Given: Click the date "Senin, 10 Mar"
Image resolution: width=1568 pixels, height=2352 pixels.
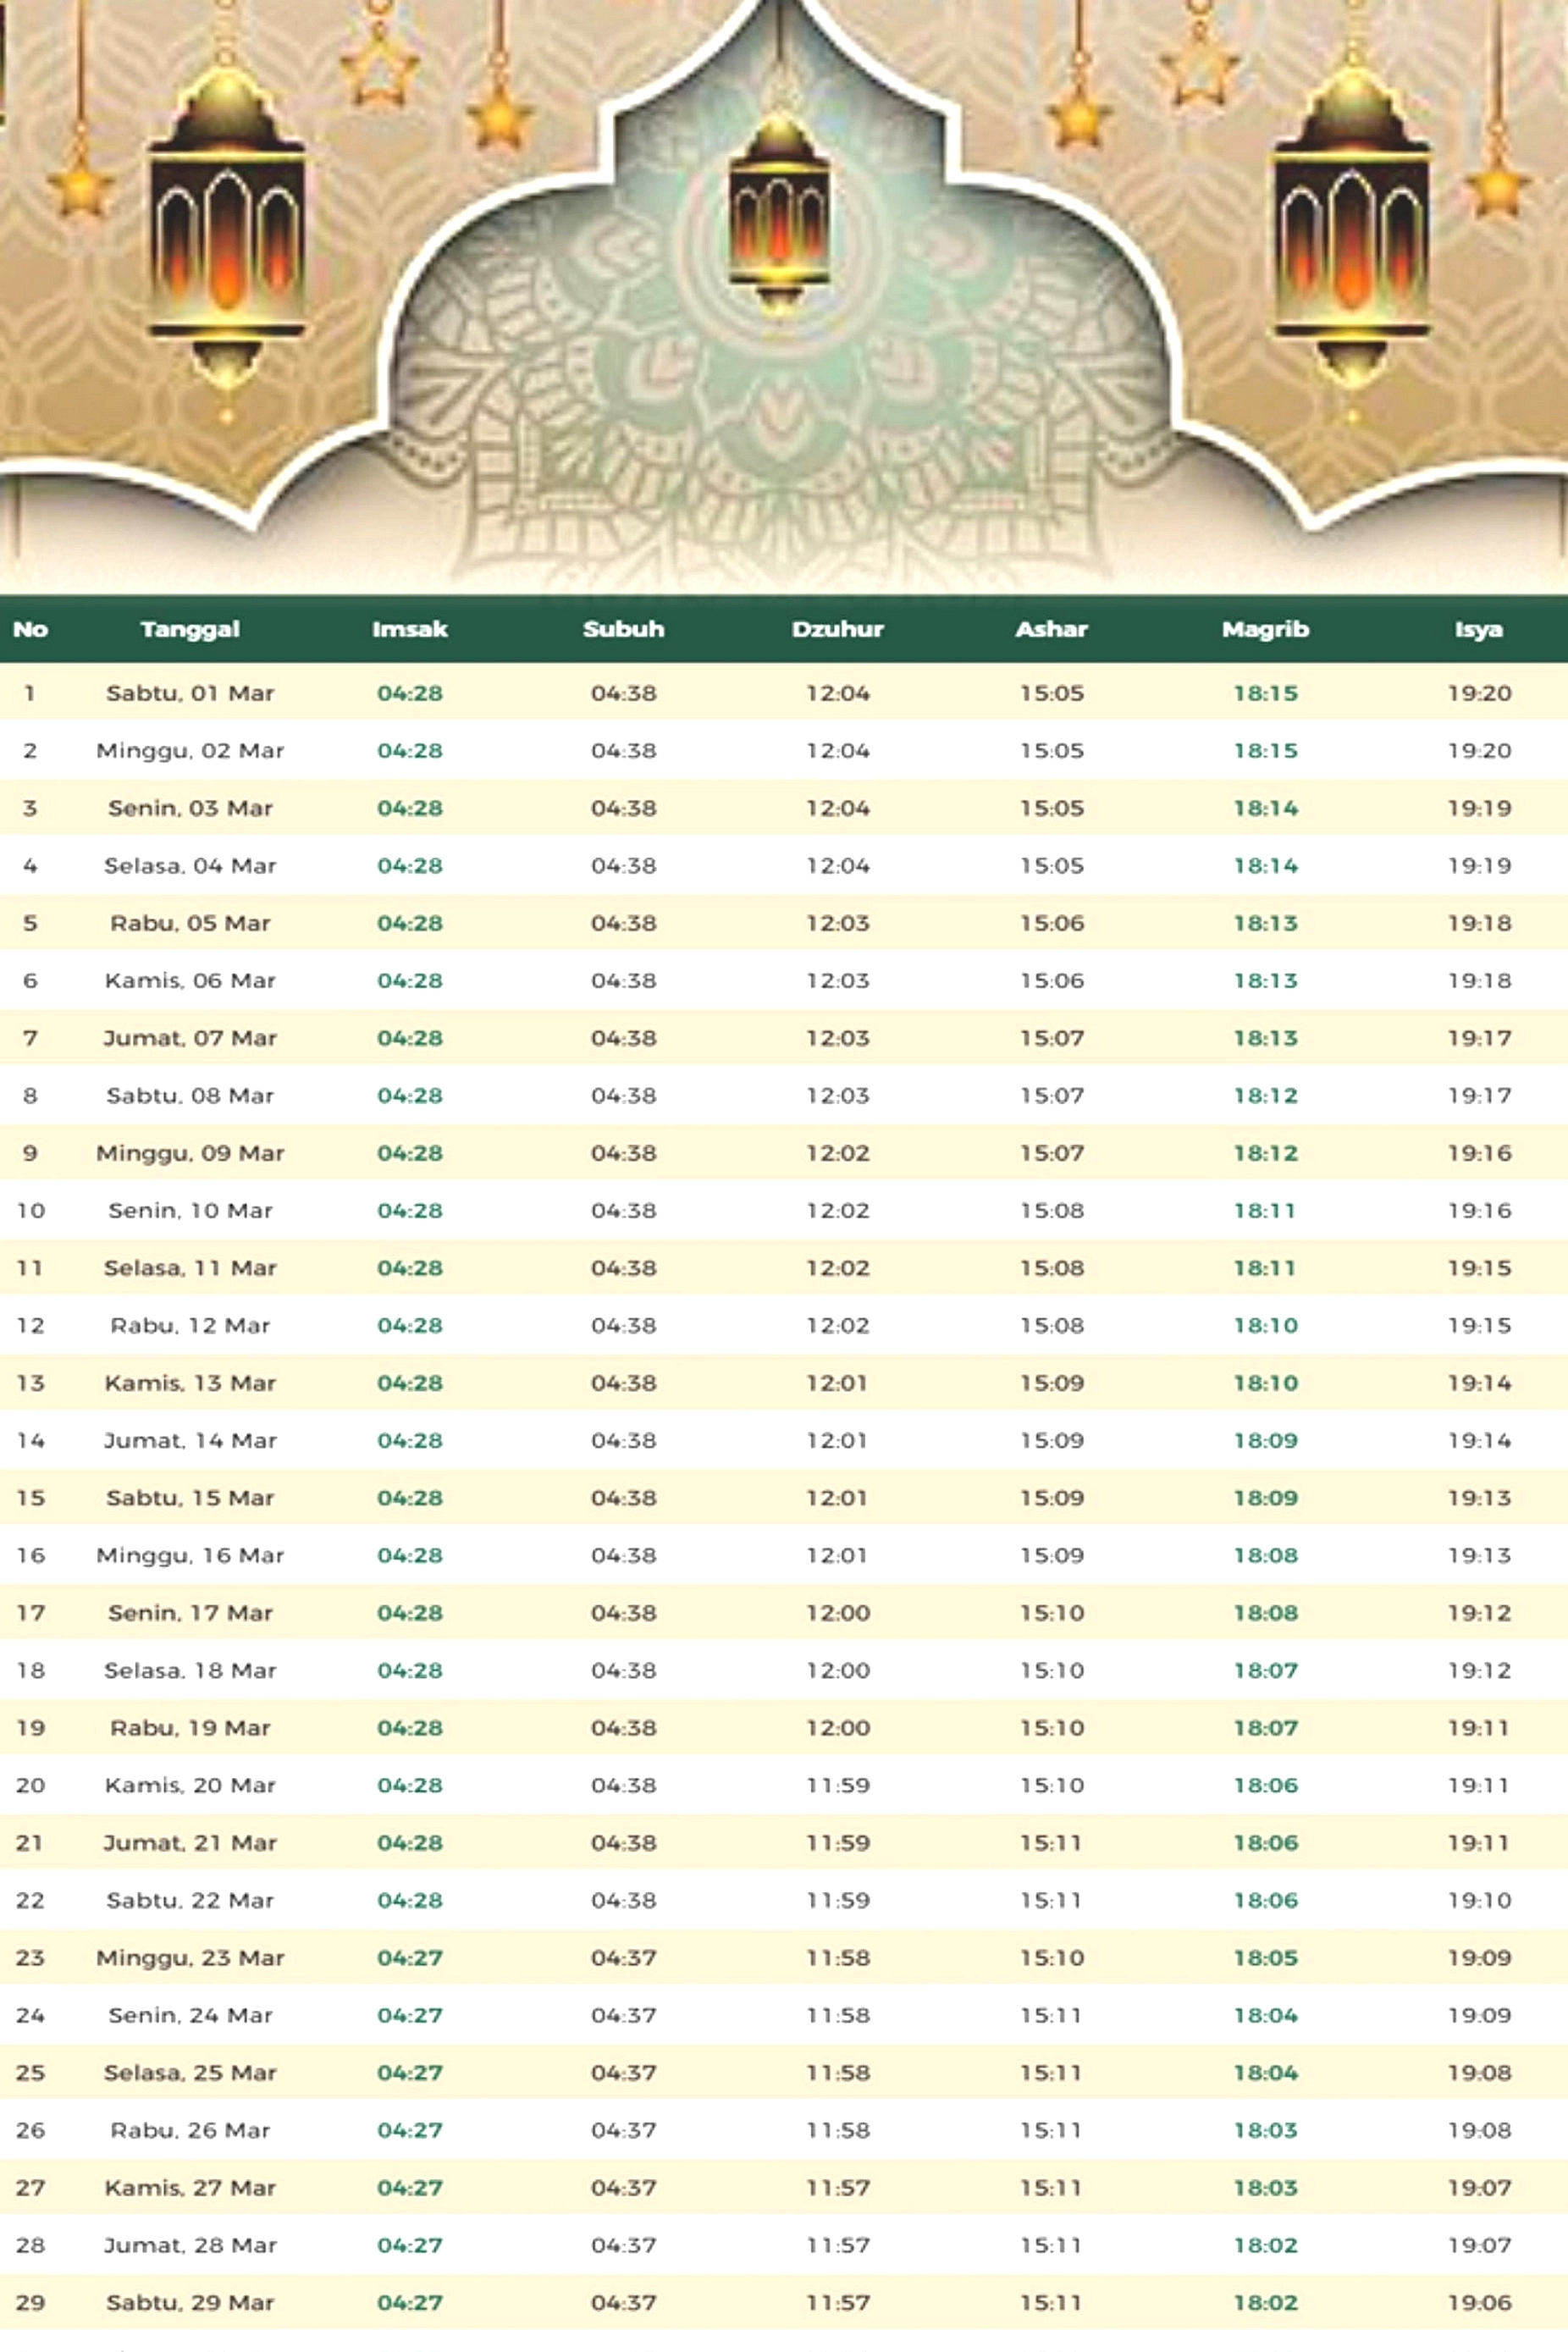Looking at the screenshot, I should 190,1211.
